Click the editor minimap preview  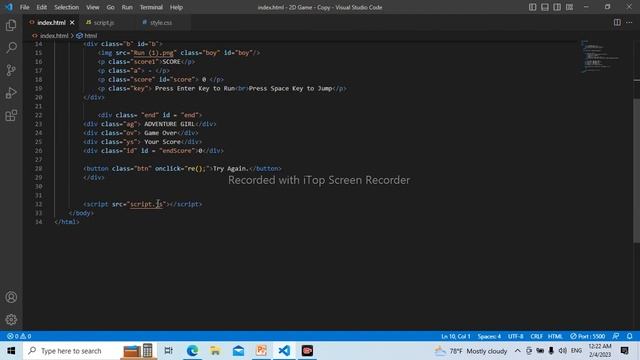pos(600,56)
